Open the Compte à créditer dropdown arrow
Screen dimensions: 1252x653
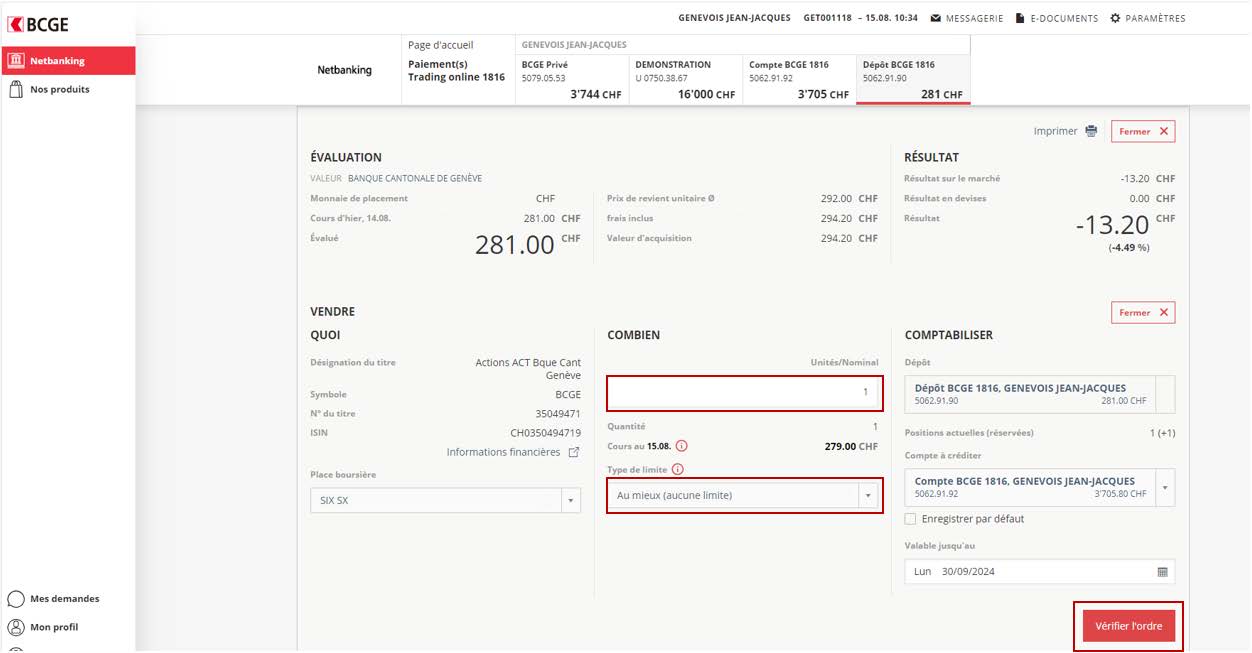[1164, 487]
